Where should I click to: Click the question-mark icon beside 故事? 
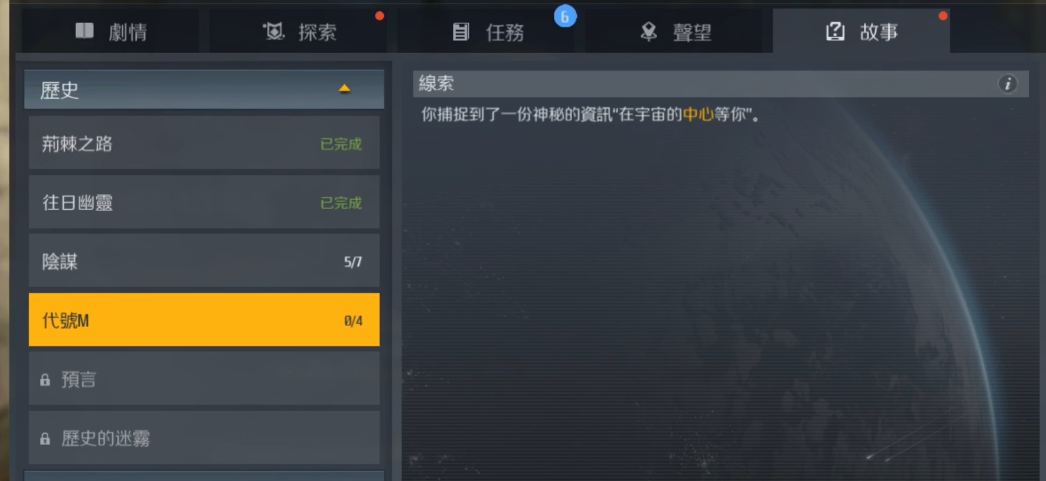(835, 31)
